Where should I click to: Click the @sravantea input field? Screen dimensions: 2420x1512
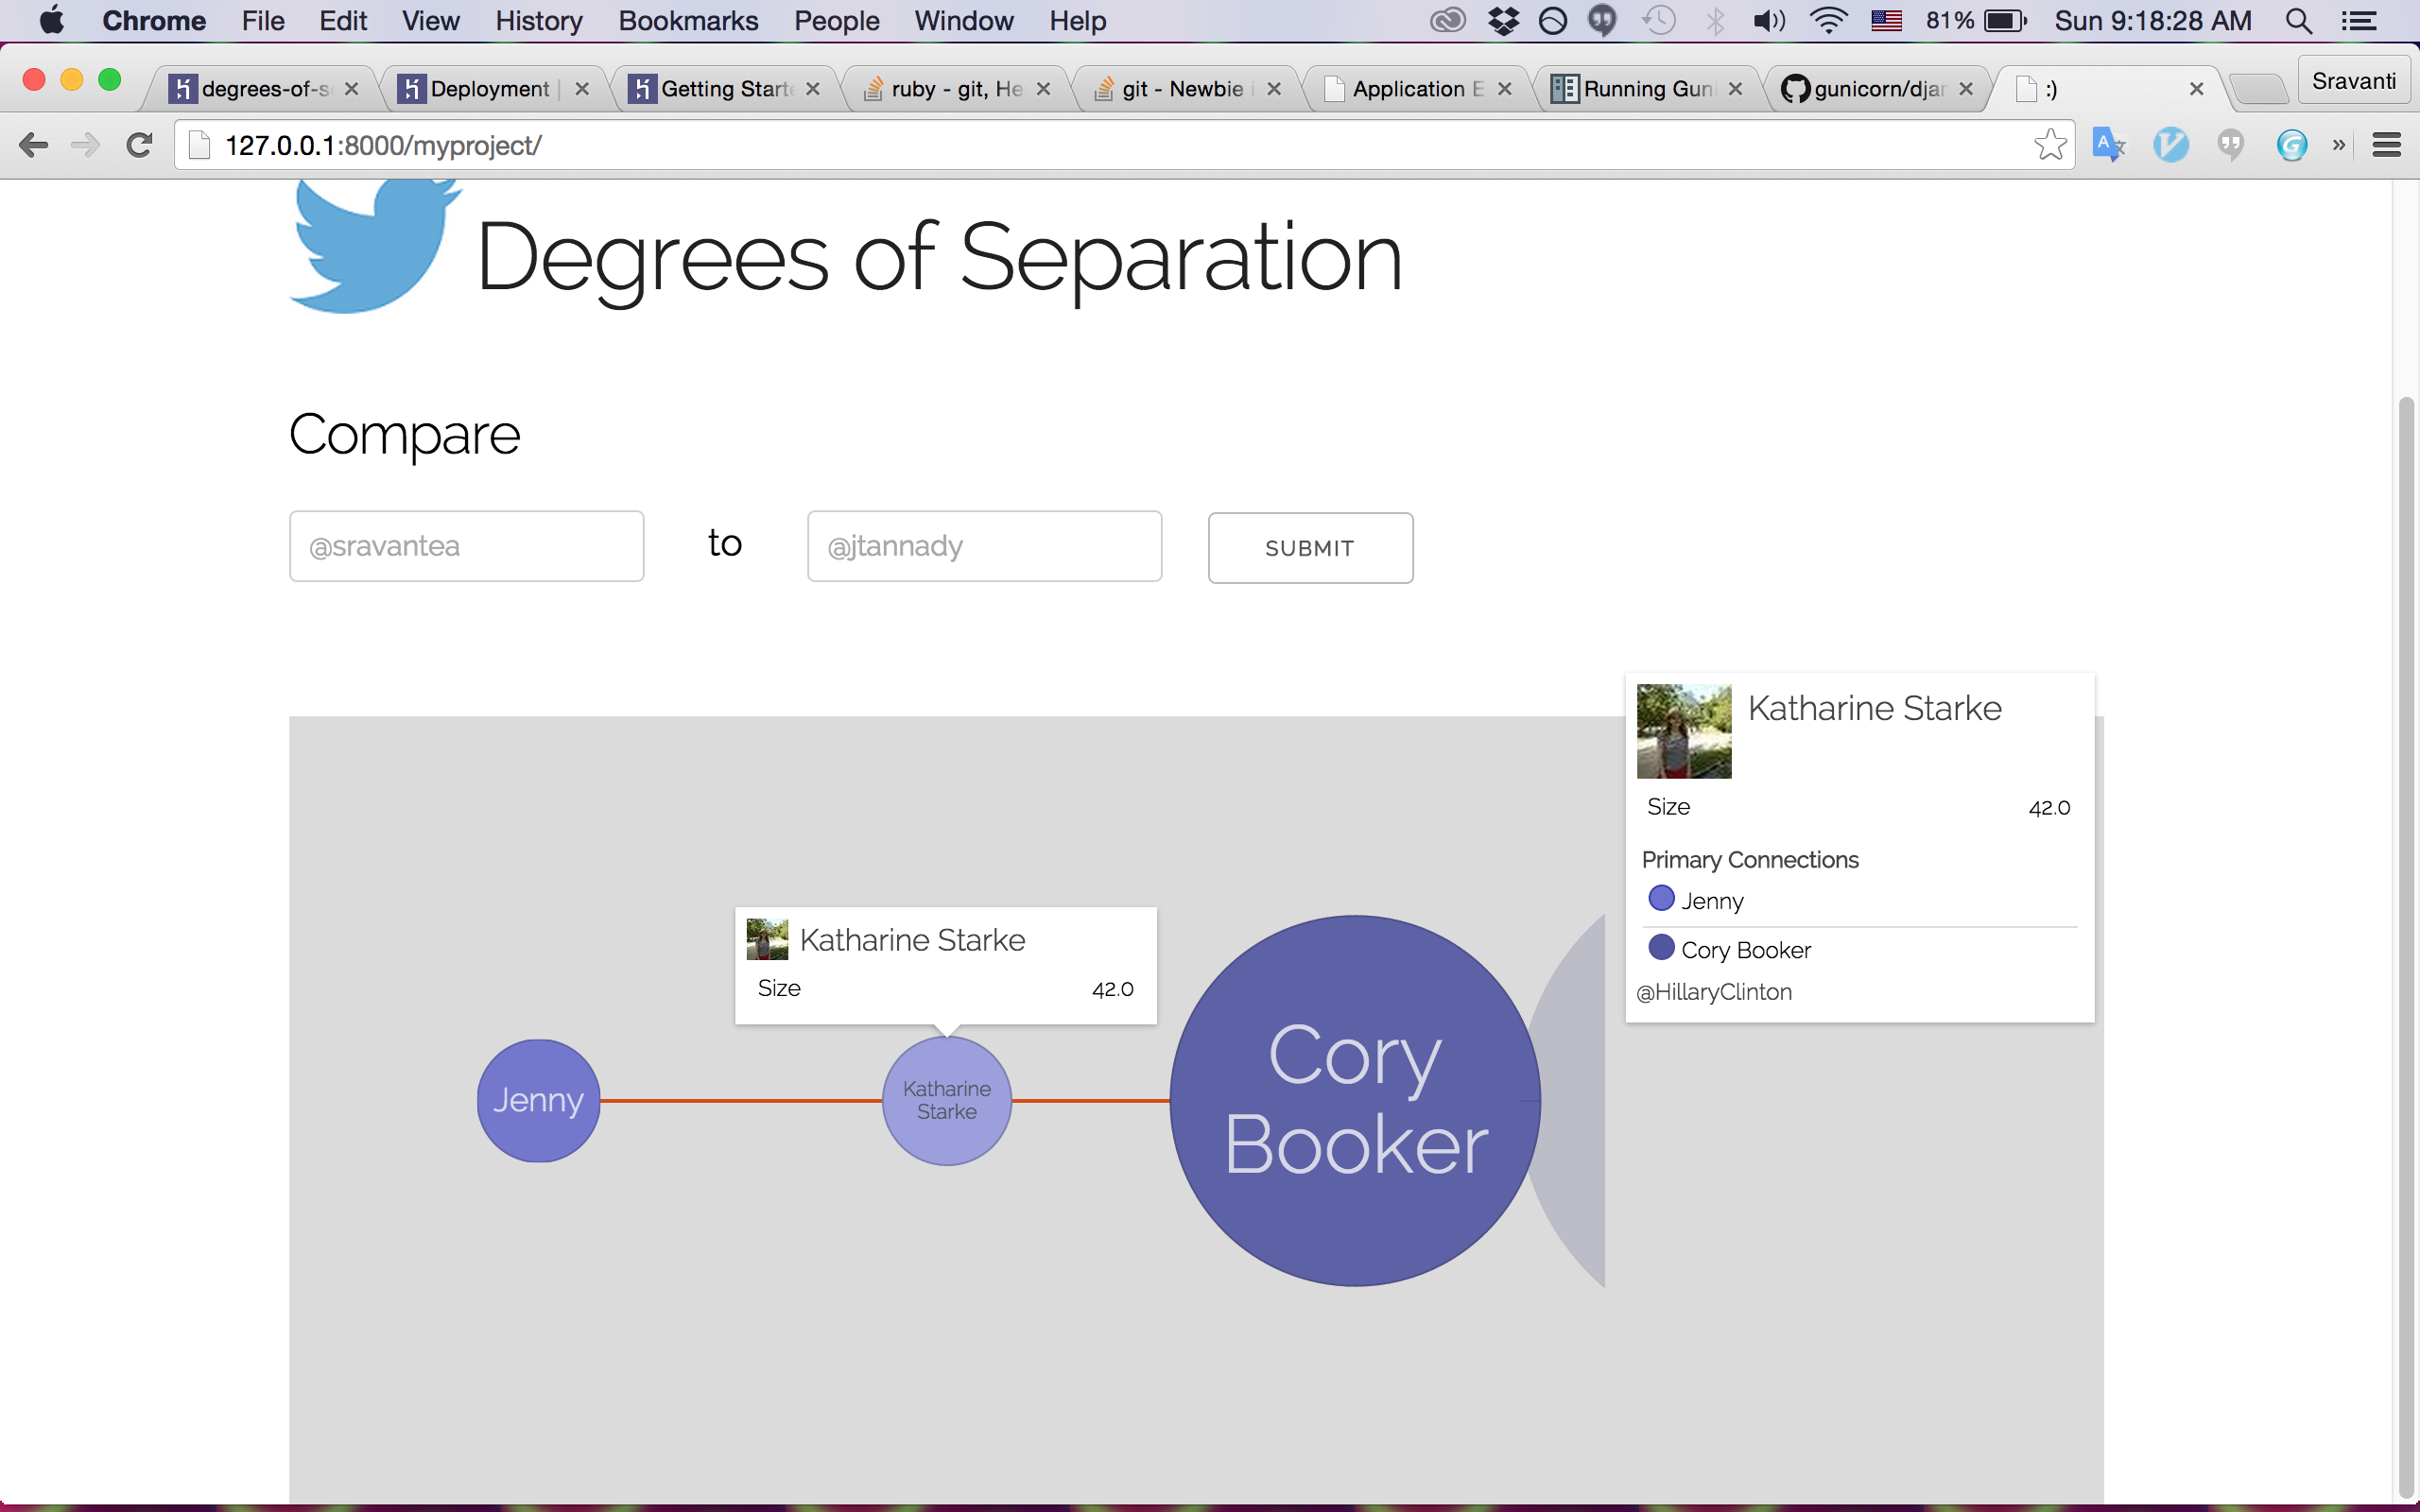(466, 546)
